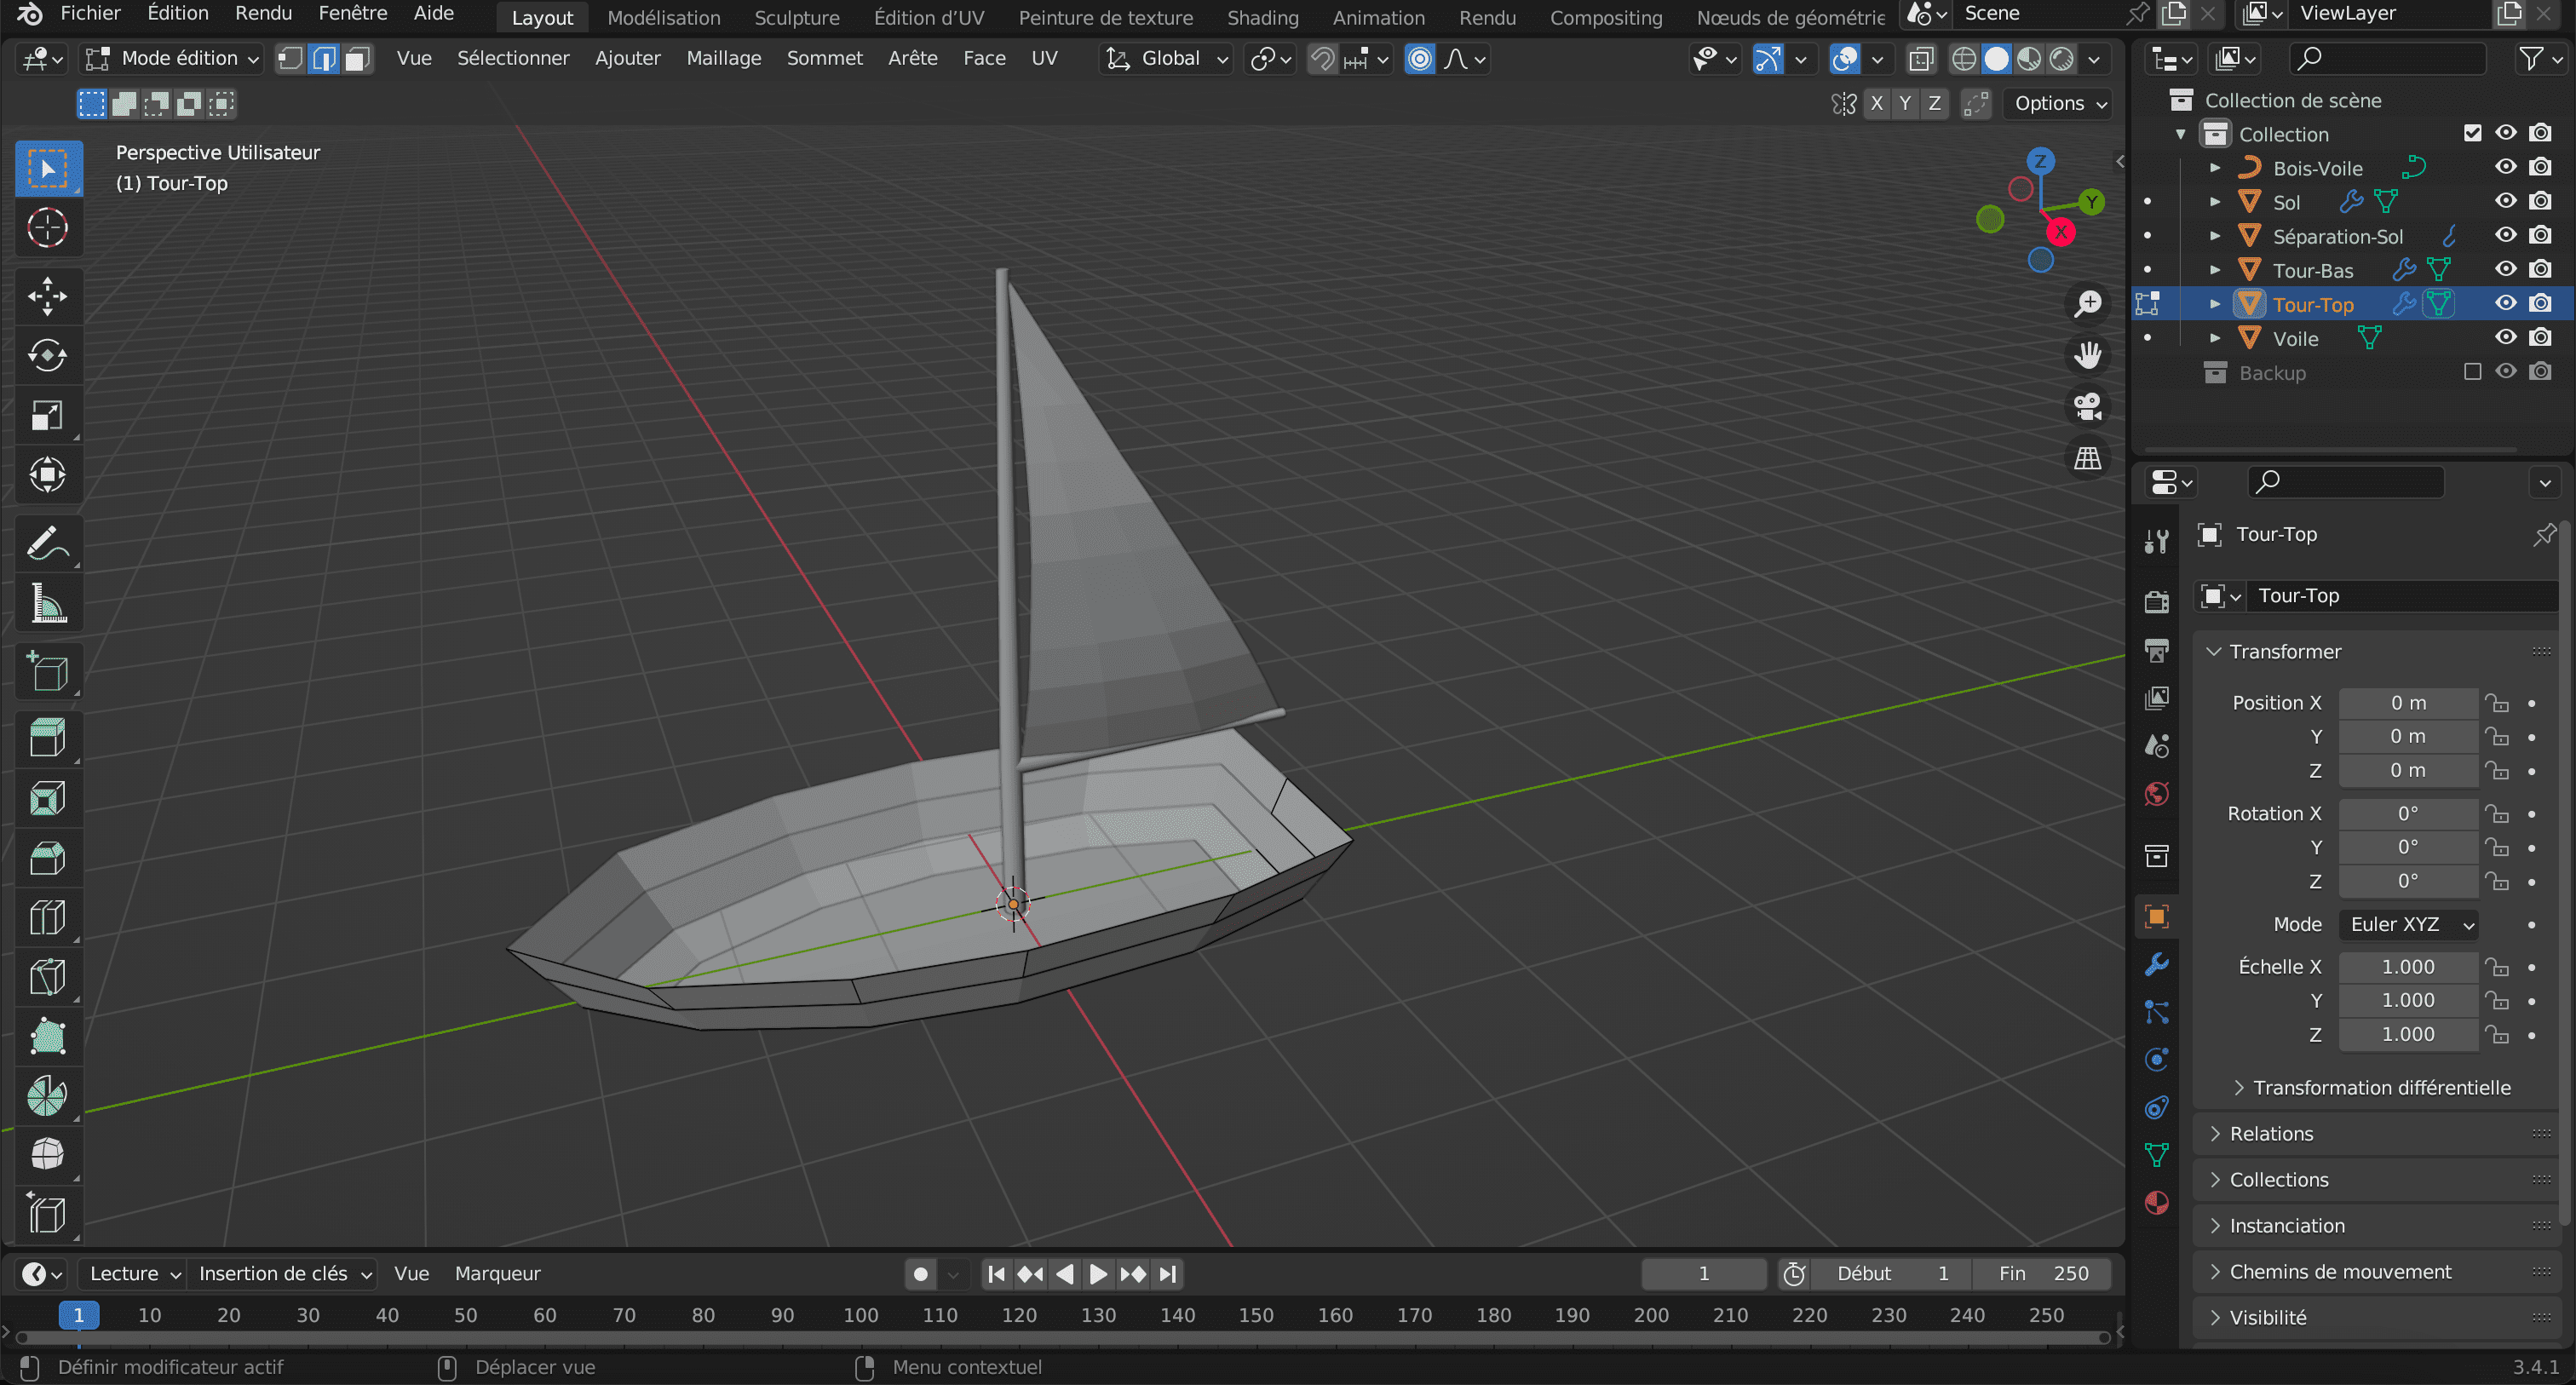Select the Knife tool
The width and height of the screenshot is (2576, 1385).
[x=48, y=977]
